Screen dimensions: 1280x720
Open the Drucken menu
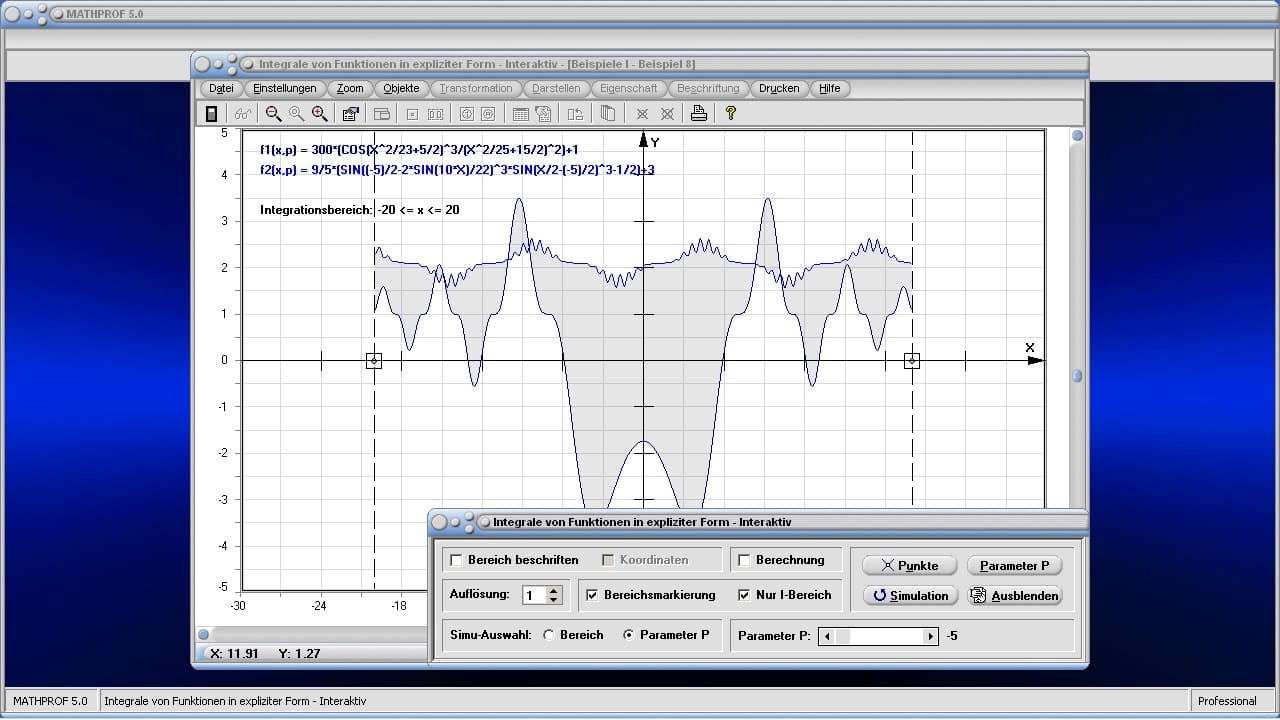click(x=779, y=88)
